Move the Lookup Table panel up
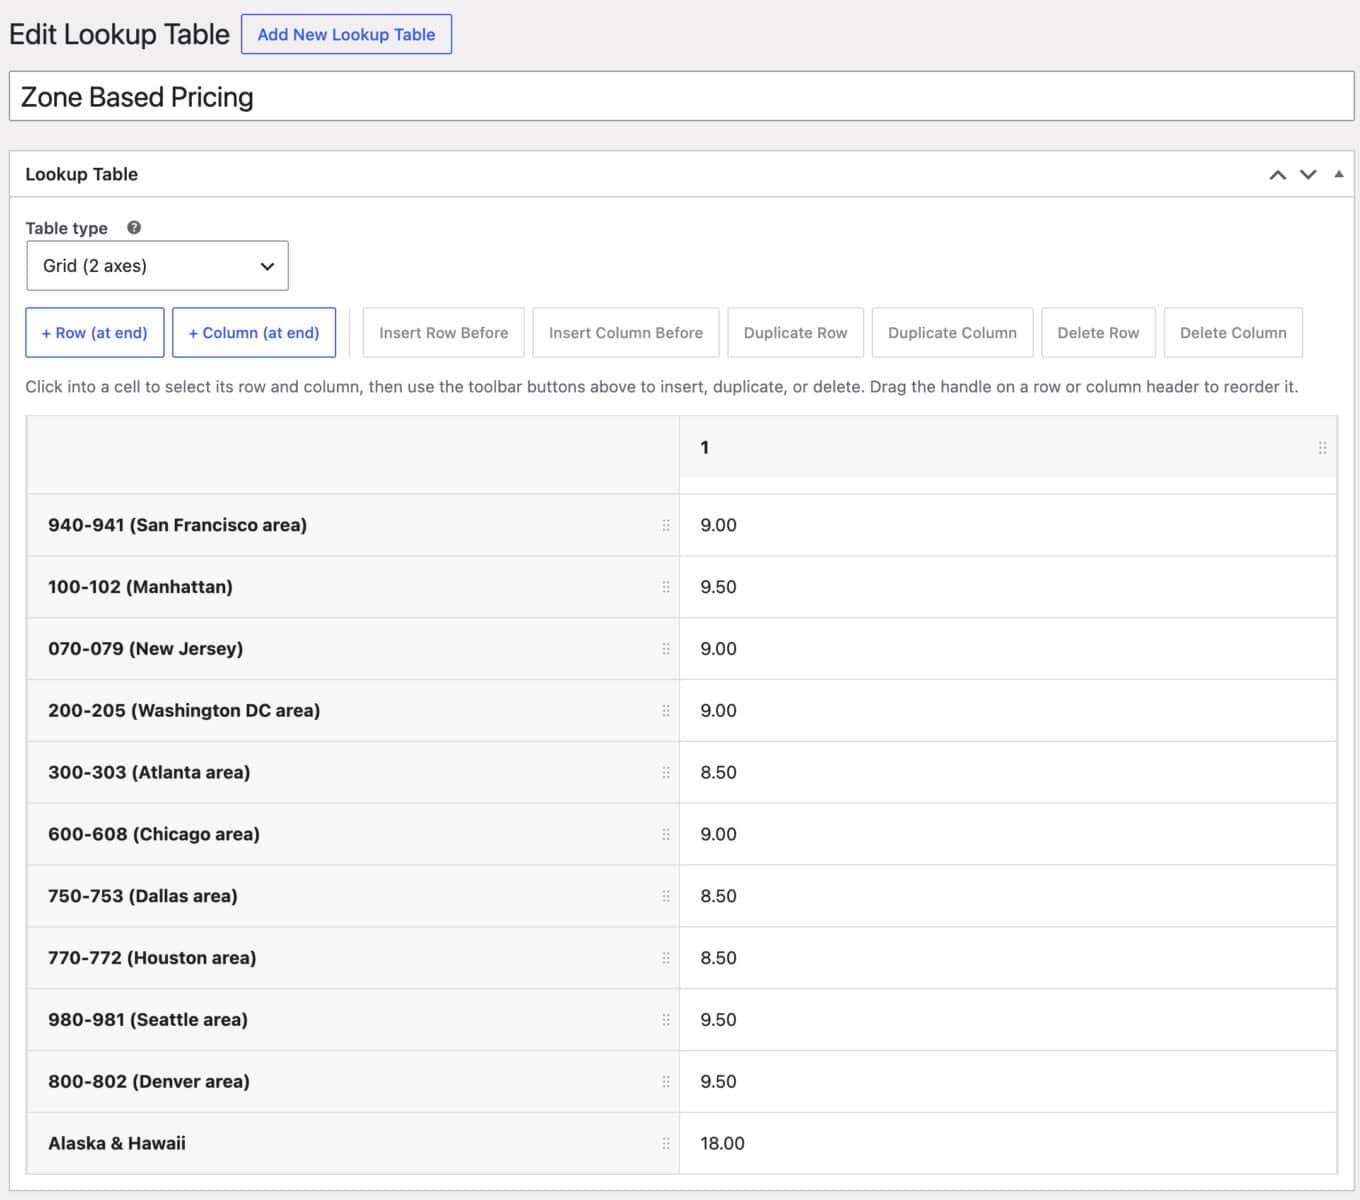The width and height of the screenshot is (1360, 1200). [x=1277, y=175]
